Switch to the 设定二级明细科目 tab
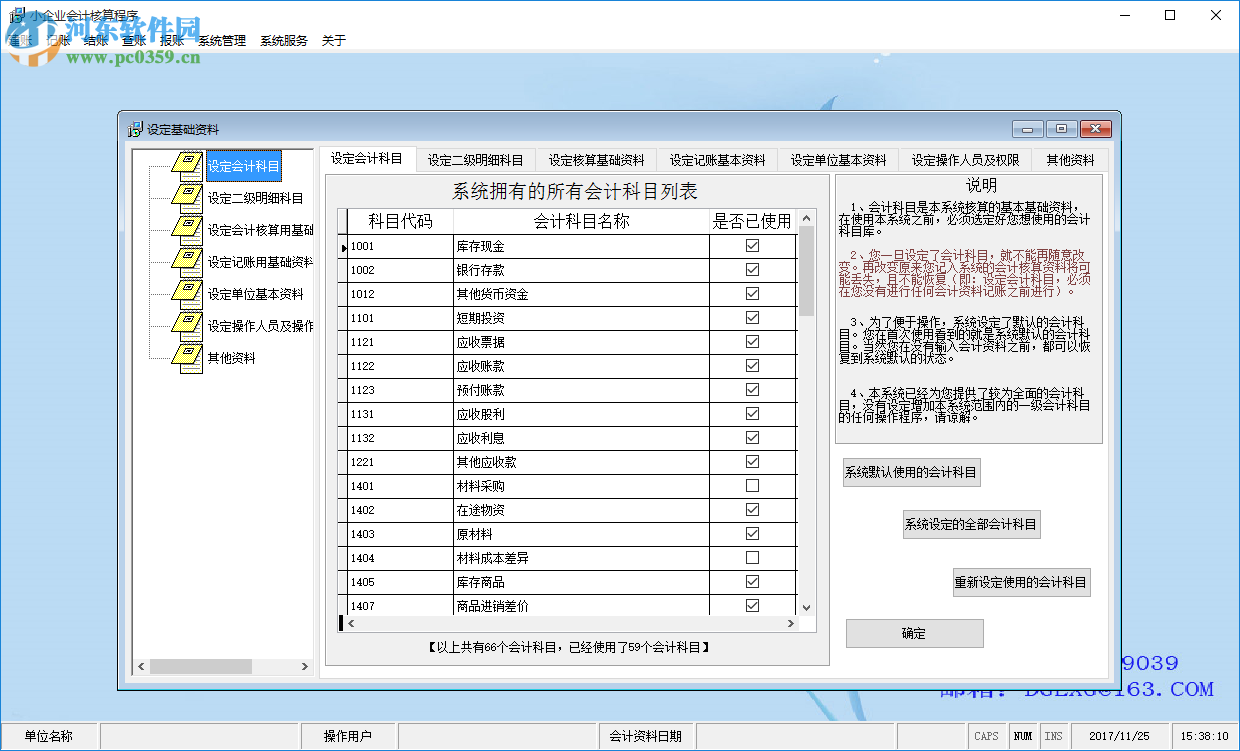The width and height of the screenshot is (1240, 751). tap(477, 158)
